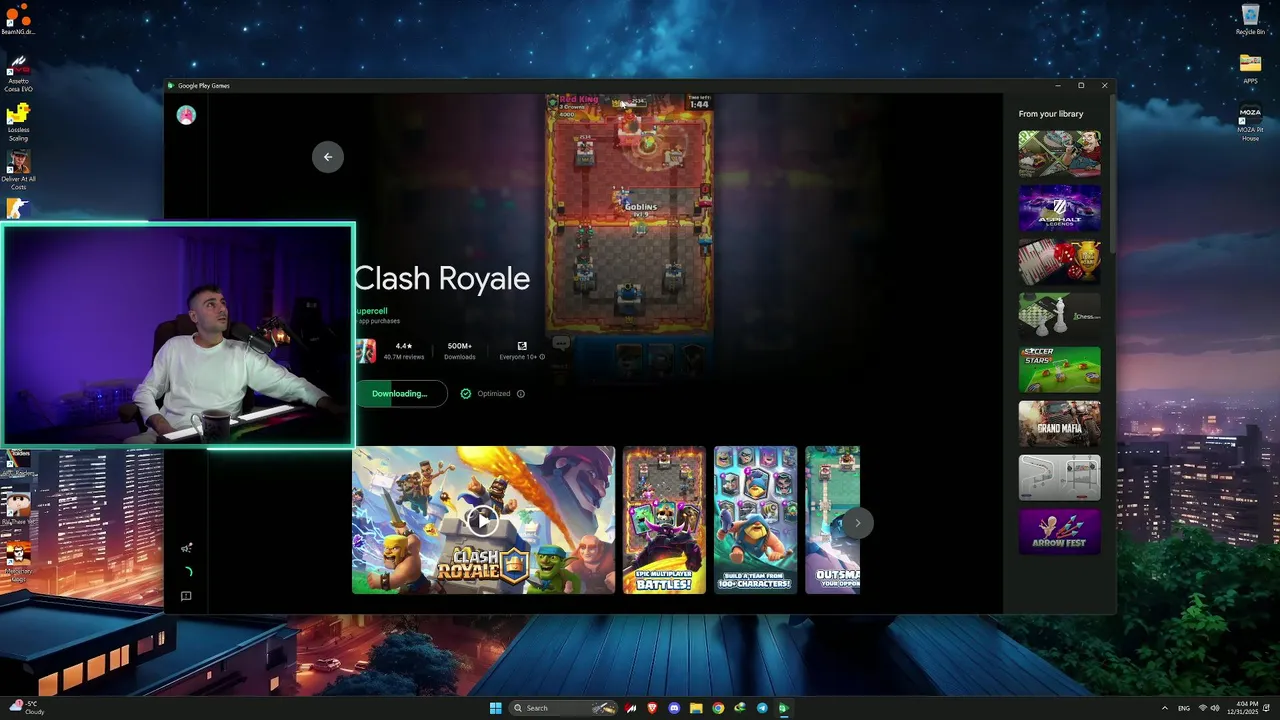Open the BeamNG.drive desktop shortcut
The height and width of the screenshot is (720, 1280).
18,18
